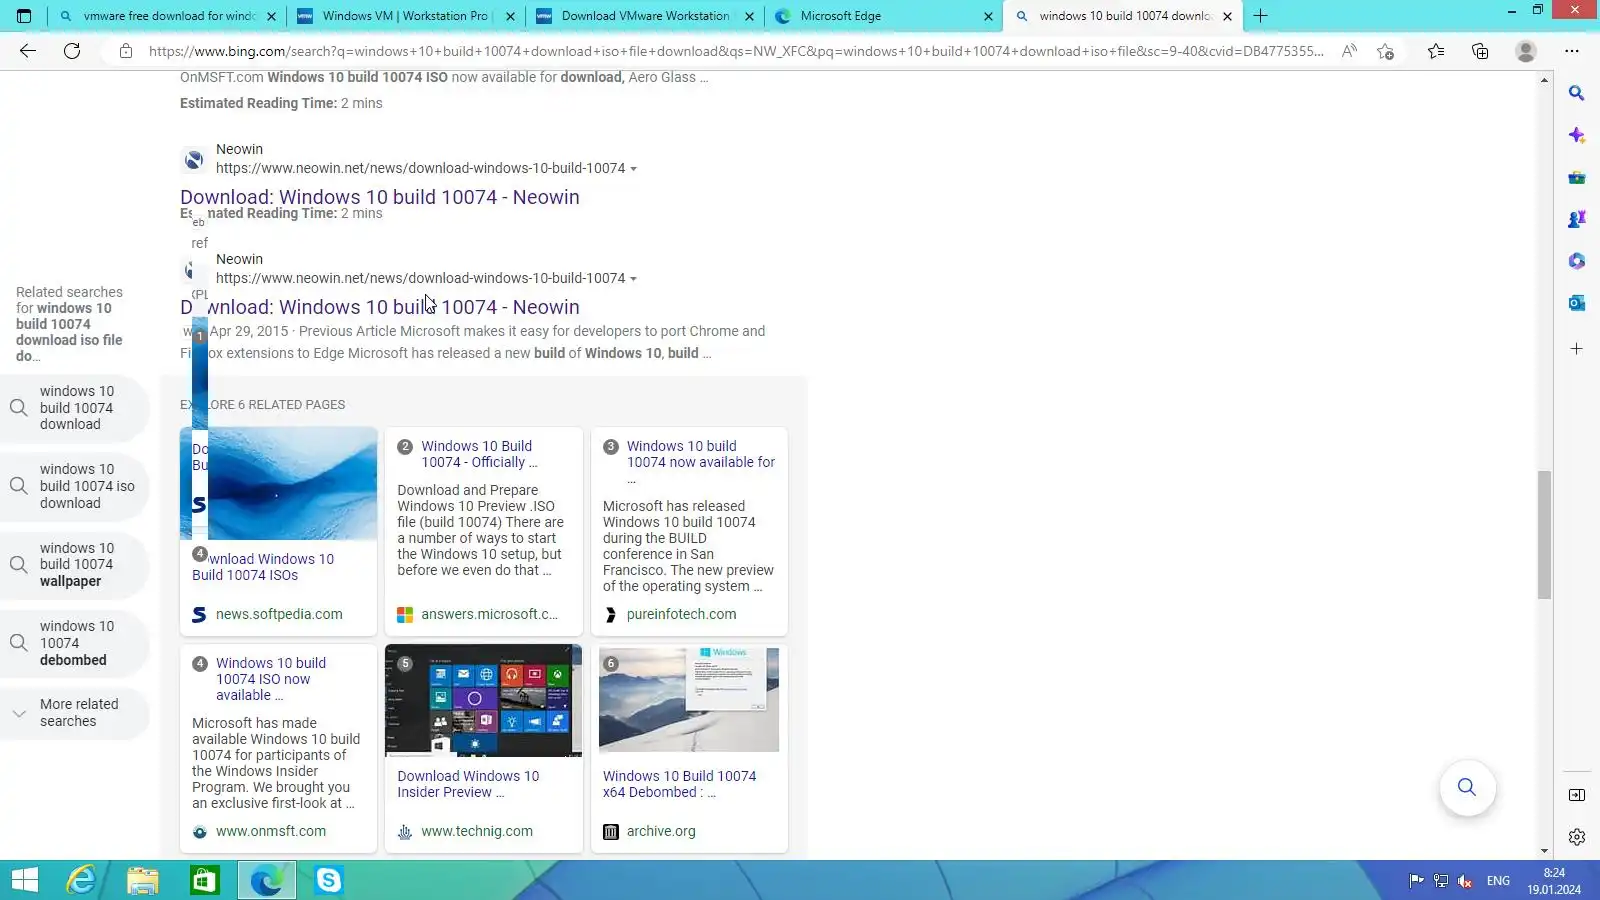This screenshot has height=900, width=1600.
Task: Open Outlook in the Edge sidebar
Action: pyautogui.click(x=1577, y=303)
